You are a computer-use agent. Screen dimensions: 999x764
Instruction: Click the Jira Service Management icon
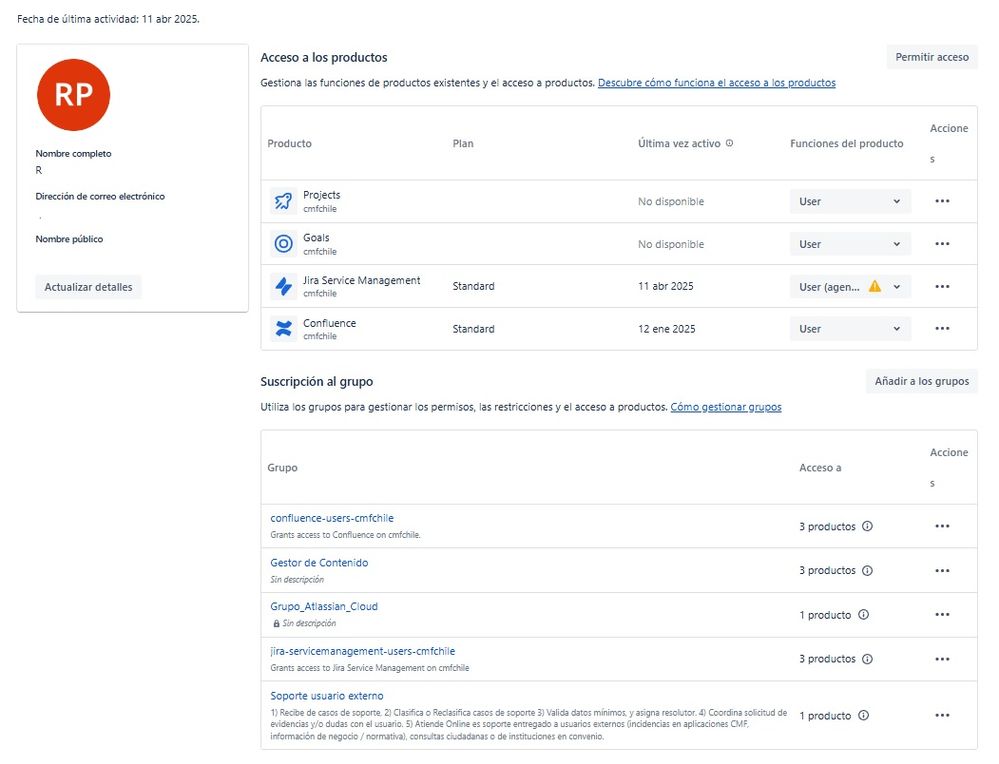[x=283, y=287]
